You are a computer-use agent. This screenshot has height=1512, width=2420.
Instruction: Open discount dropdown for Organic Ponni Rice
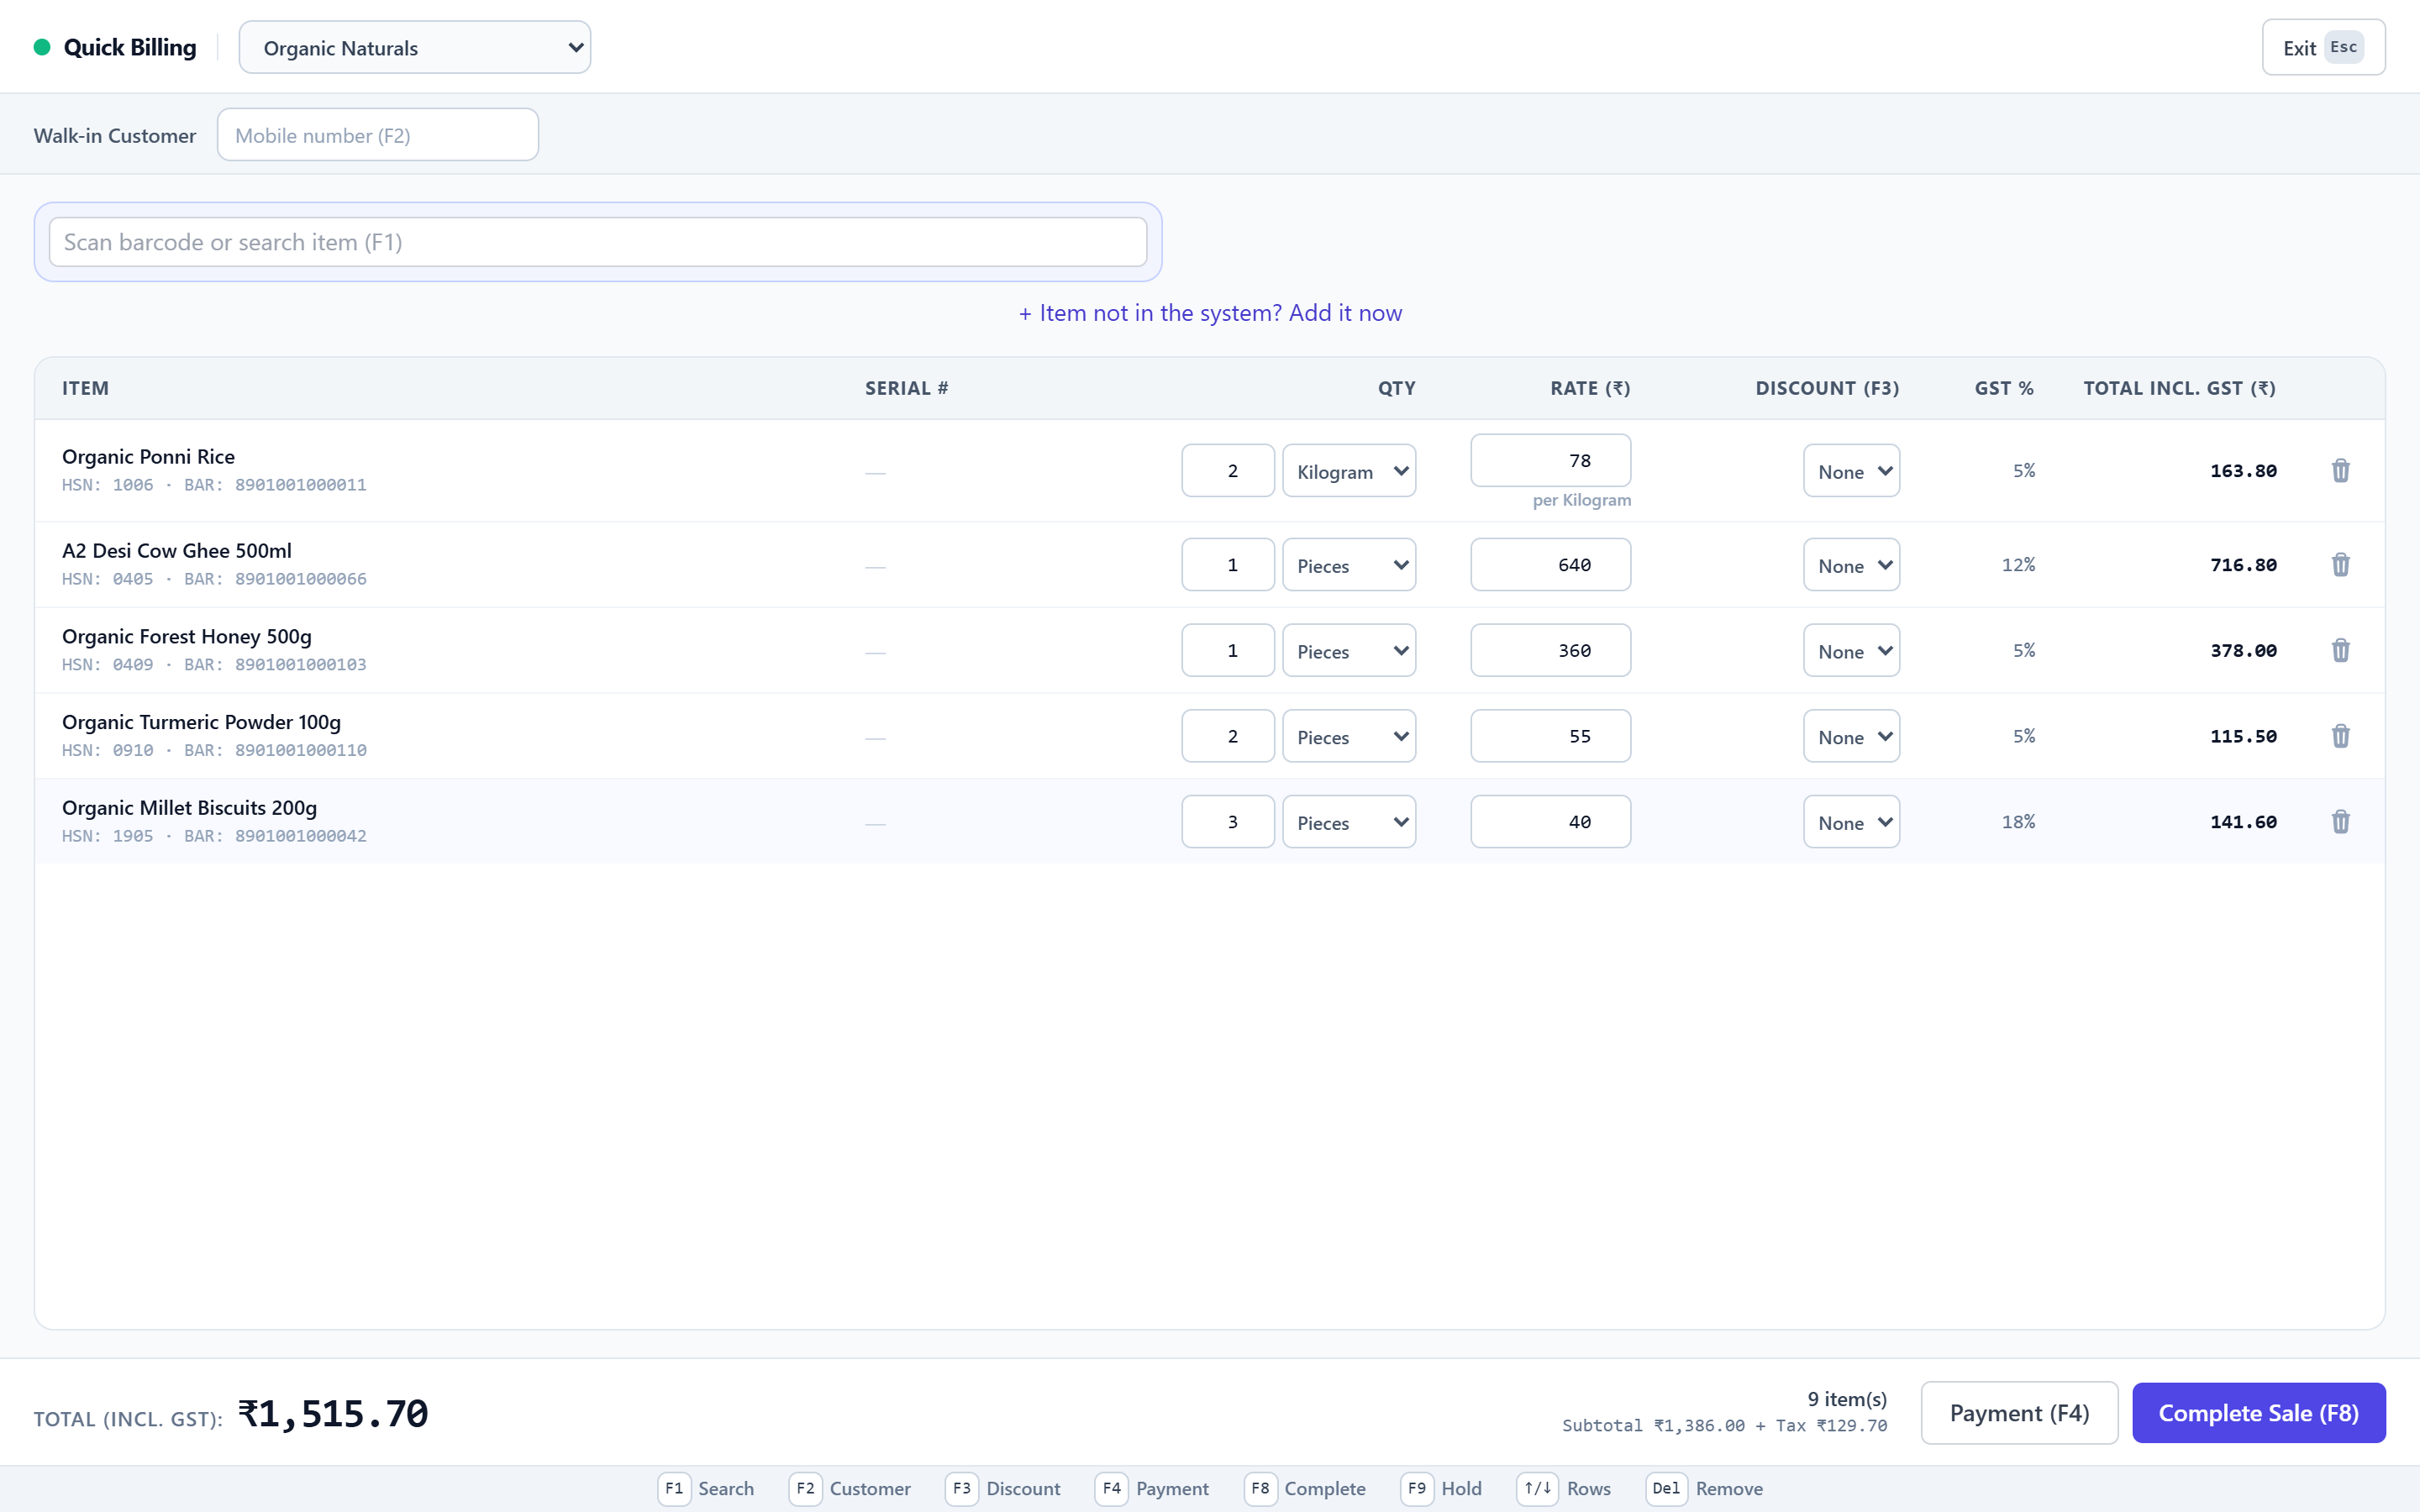[x=1851, y=470]
